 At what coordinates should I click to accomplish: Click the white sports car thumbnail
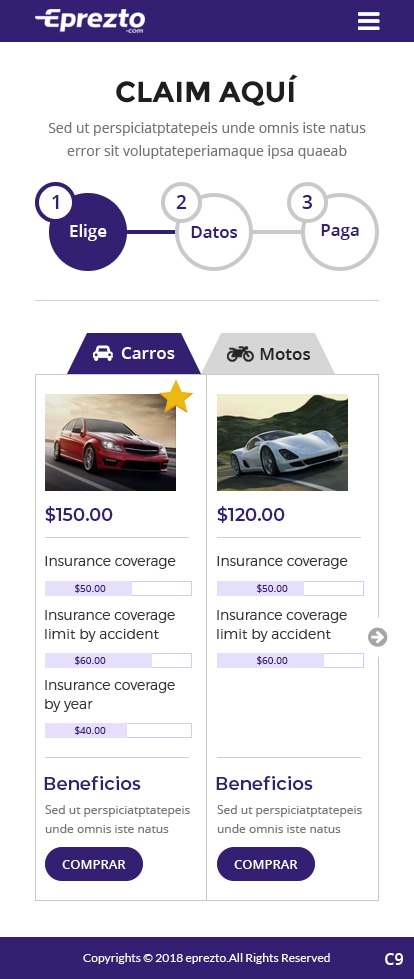(282, 442)
